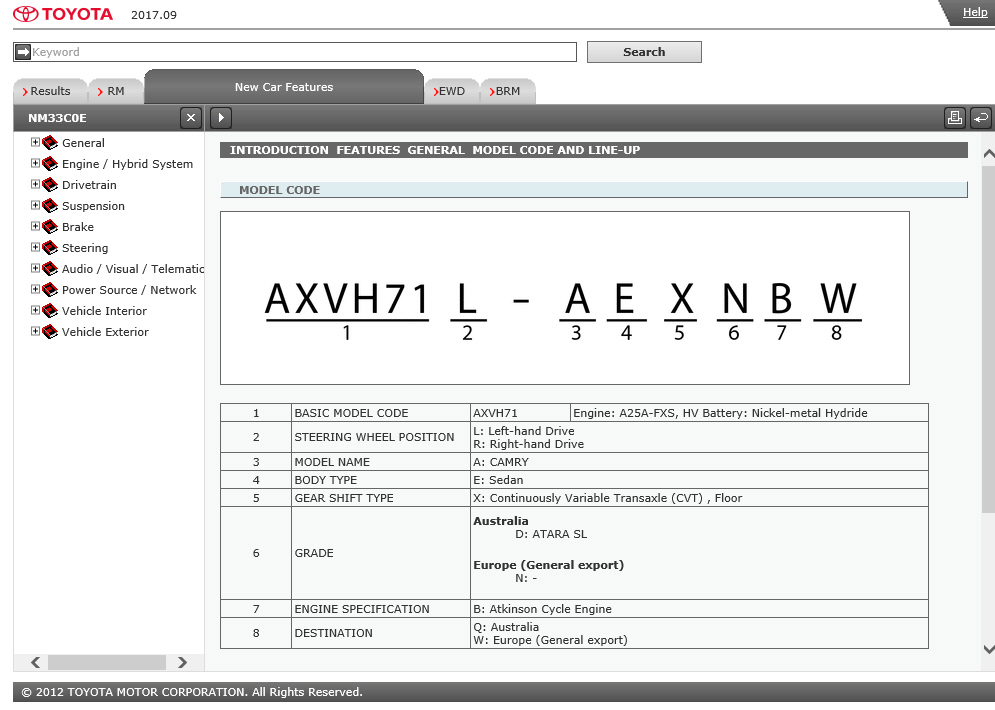Select the New Car Features tab
995x710 pixels.
tap(284, 87)
